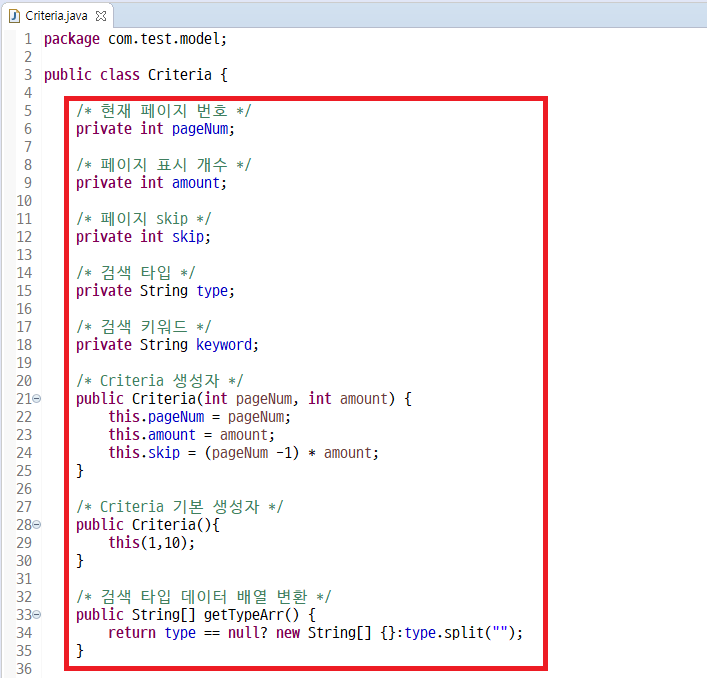Collapse the Criteria(int pageNum, int amount) constructor fold
Image resolution: width=707 pixels, height=678 pixels.
[37, 399]
